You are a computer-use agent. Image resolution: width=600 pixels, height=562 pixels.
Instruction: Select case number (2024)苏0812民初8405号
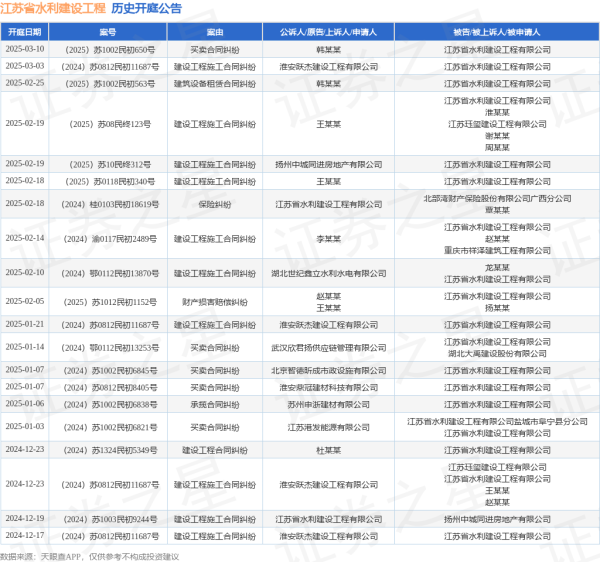108,388
